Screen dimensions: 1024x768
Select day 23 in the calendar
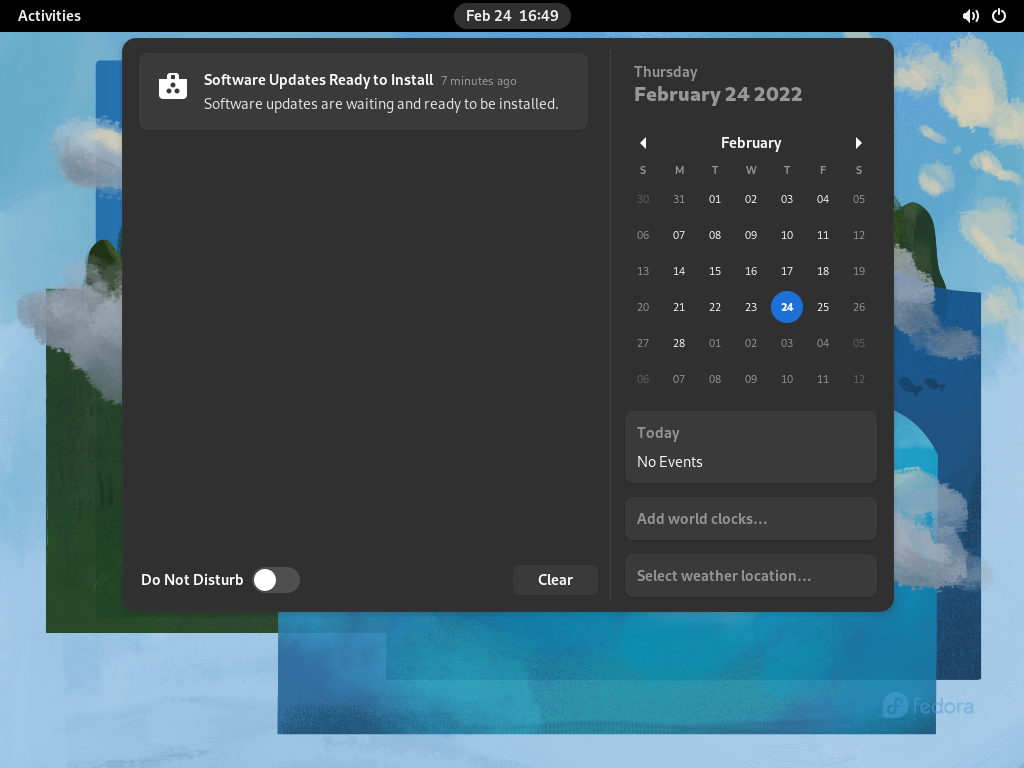click(751, 307)
